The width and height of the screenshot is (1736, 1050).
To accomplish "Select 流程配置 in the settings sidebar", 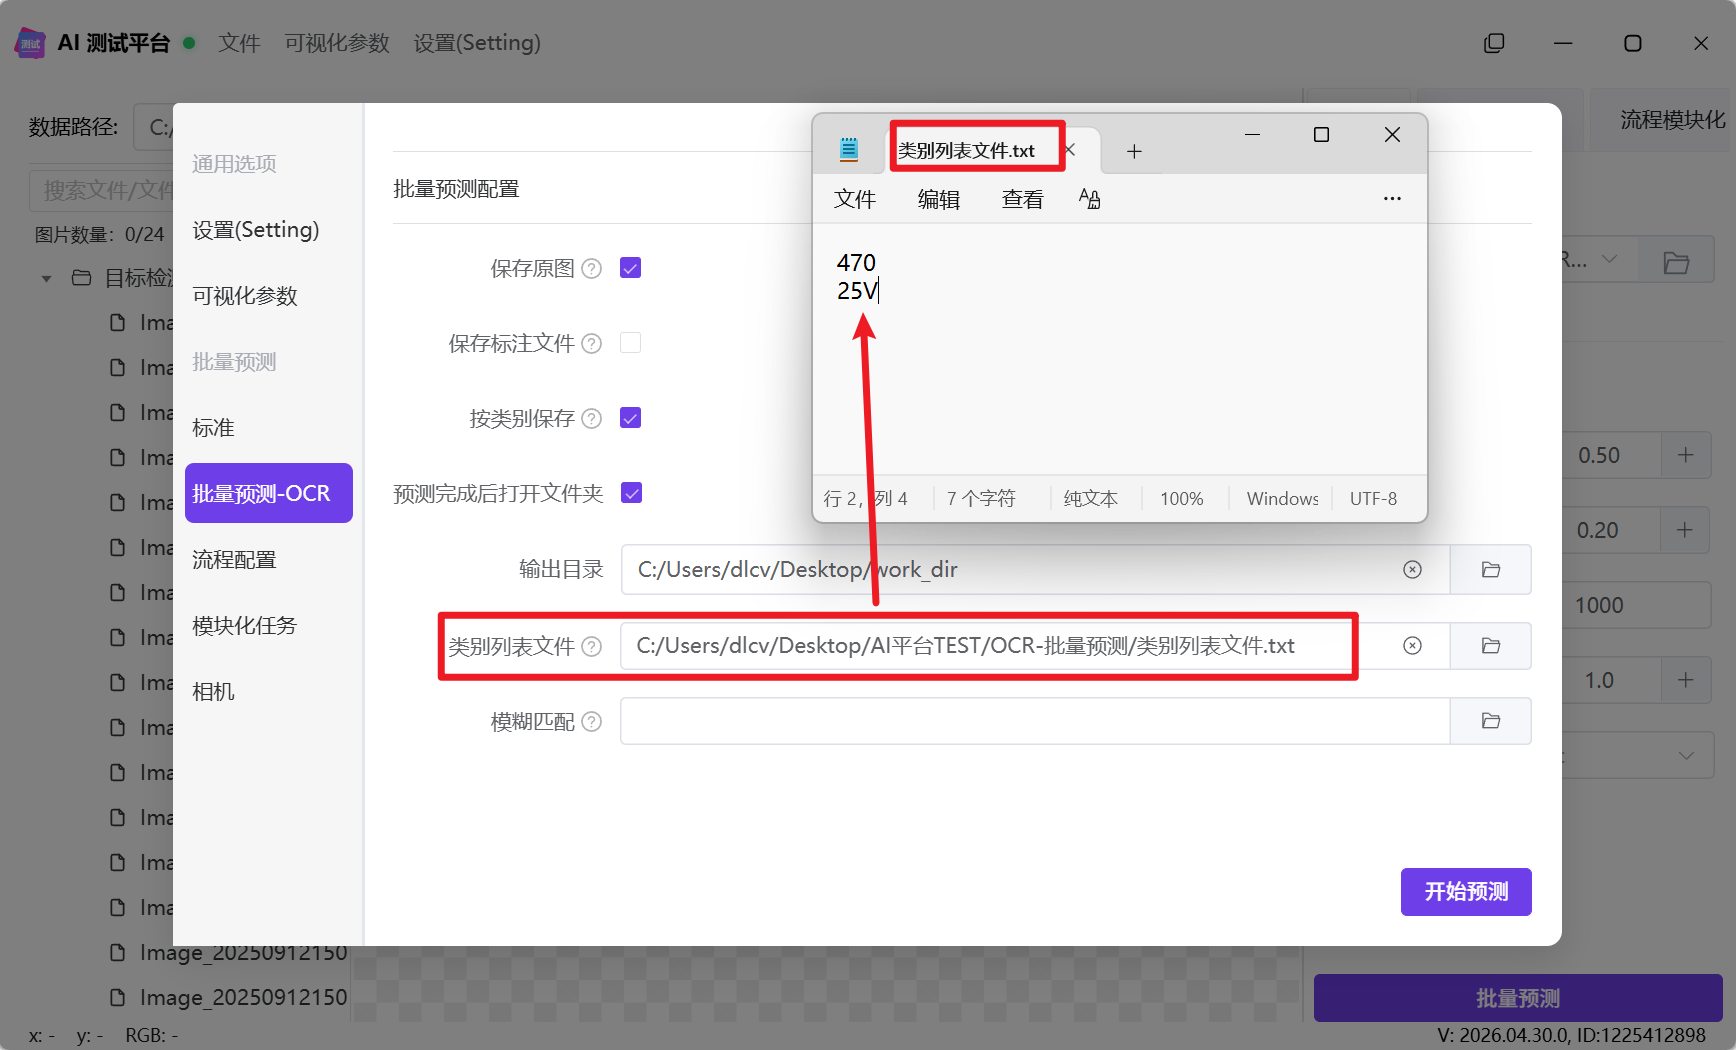I will click(234, 559).
